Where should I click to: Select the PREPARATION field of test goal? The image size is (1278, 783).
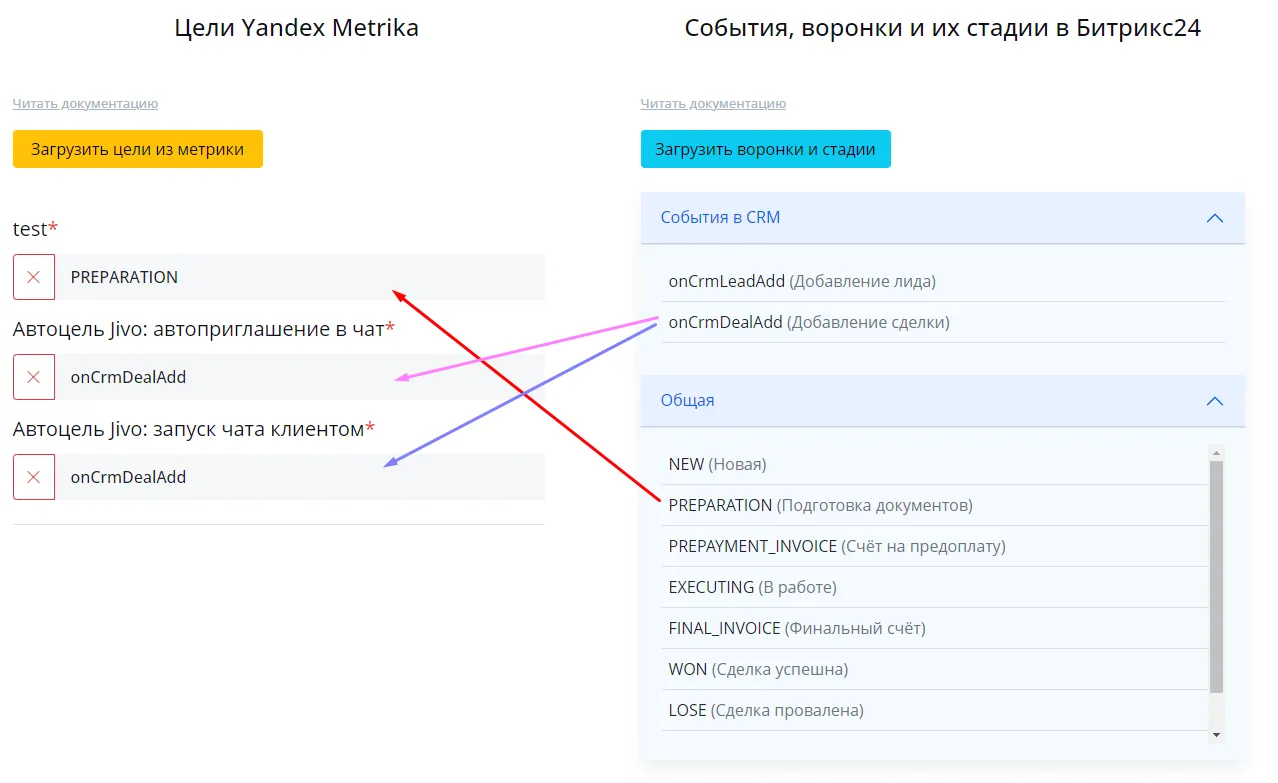300,277
